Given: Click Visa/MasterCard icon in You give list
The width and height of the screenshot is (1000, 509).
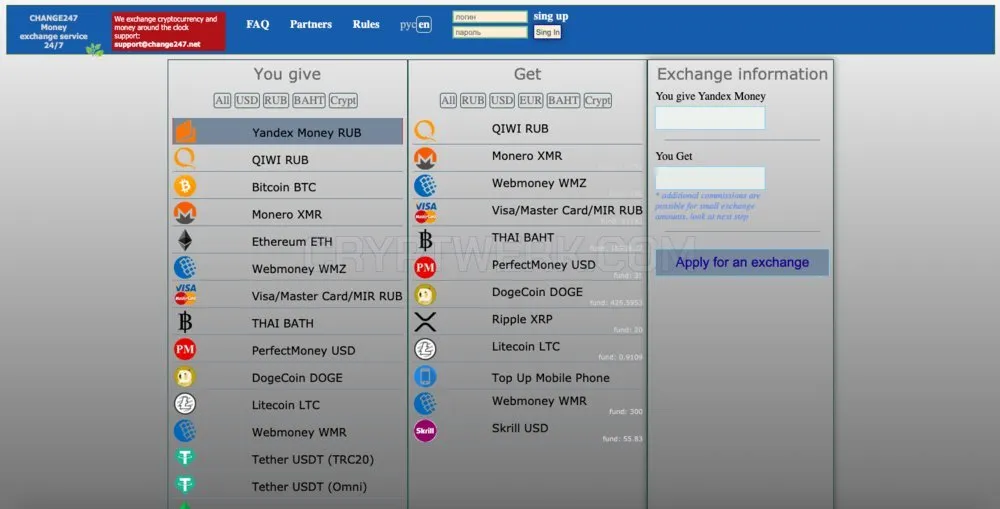Looking at the screenshot, I should (185, 294).
